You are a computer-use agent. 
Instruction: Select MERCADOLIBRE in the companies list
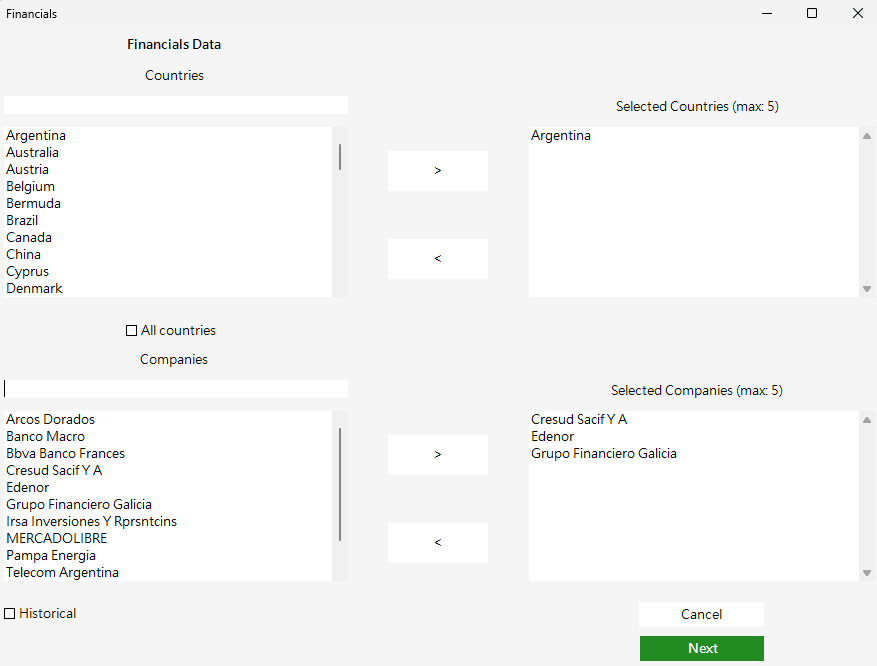click(56, 538)
